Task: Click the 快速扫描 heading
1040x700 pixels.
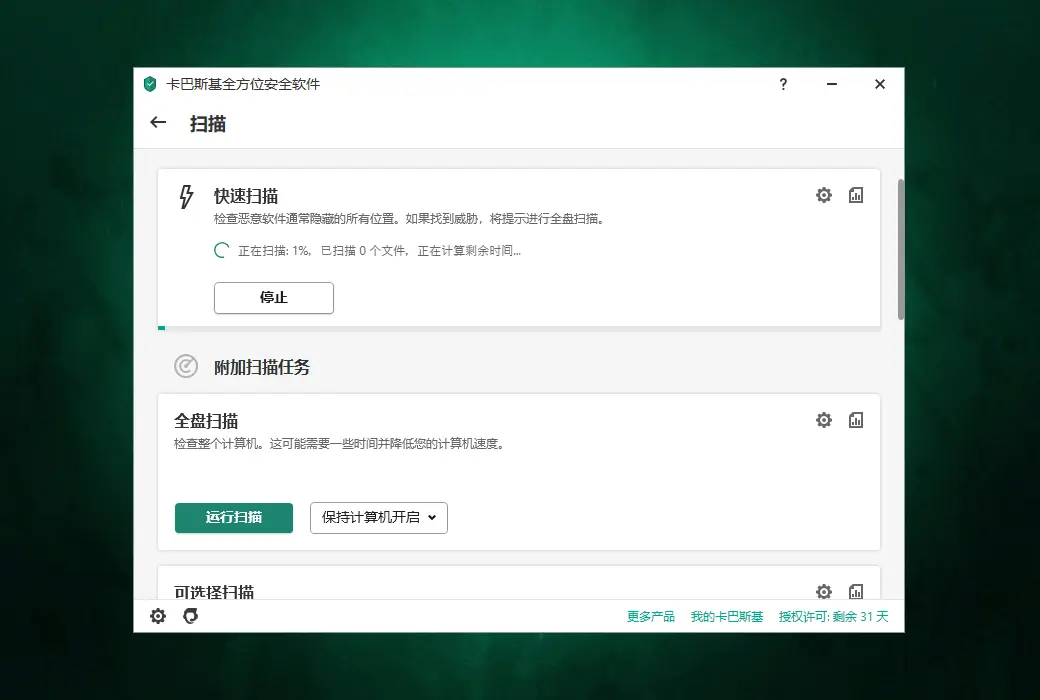Action: pos(246,196)
